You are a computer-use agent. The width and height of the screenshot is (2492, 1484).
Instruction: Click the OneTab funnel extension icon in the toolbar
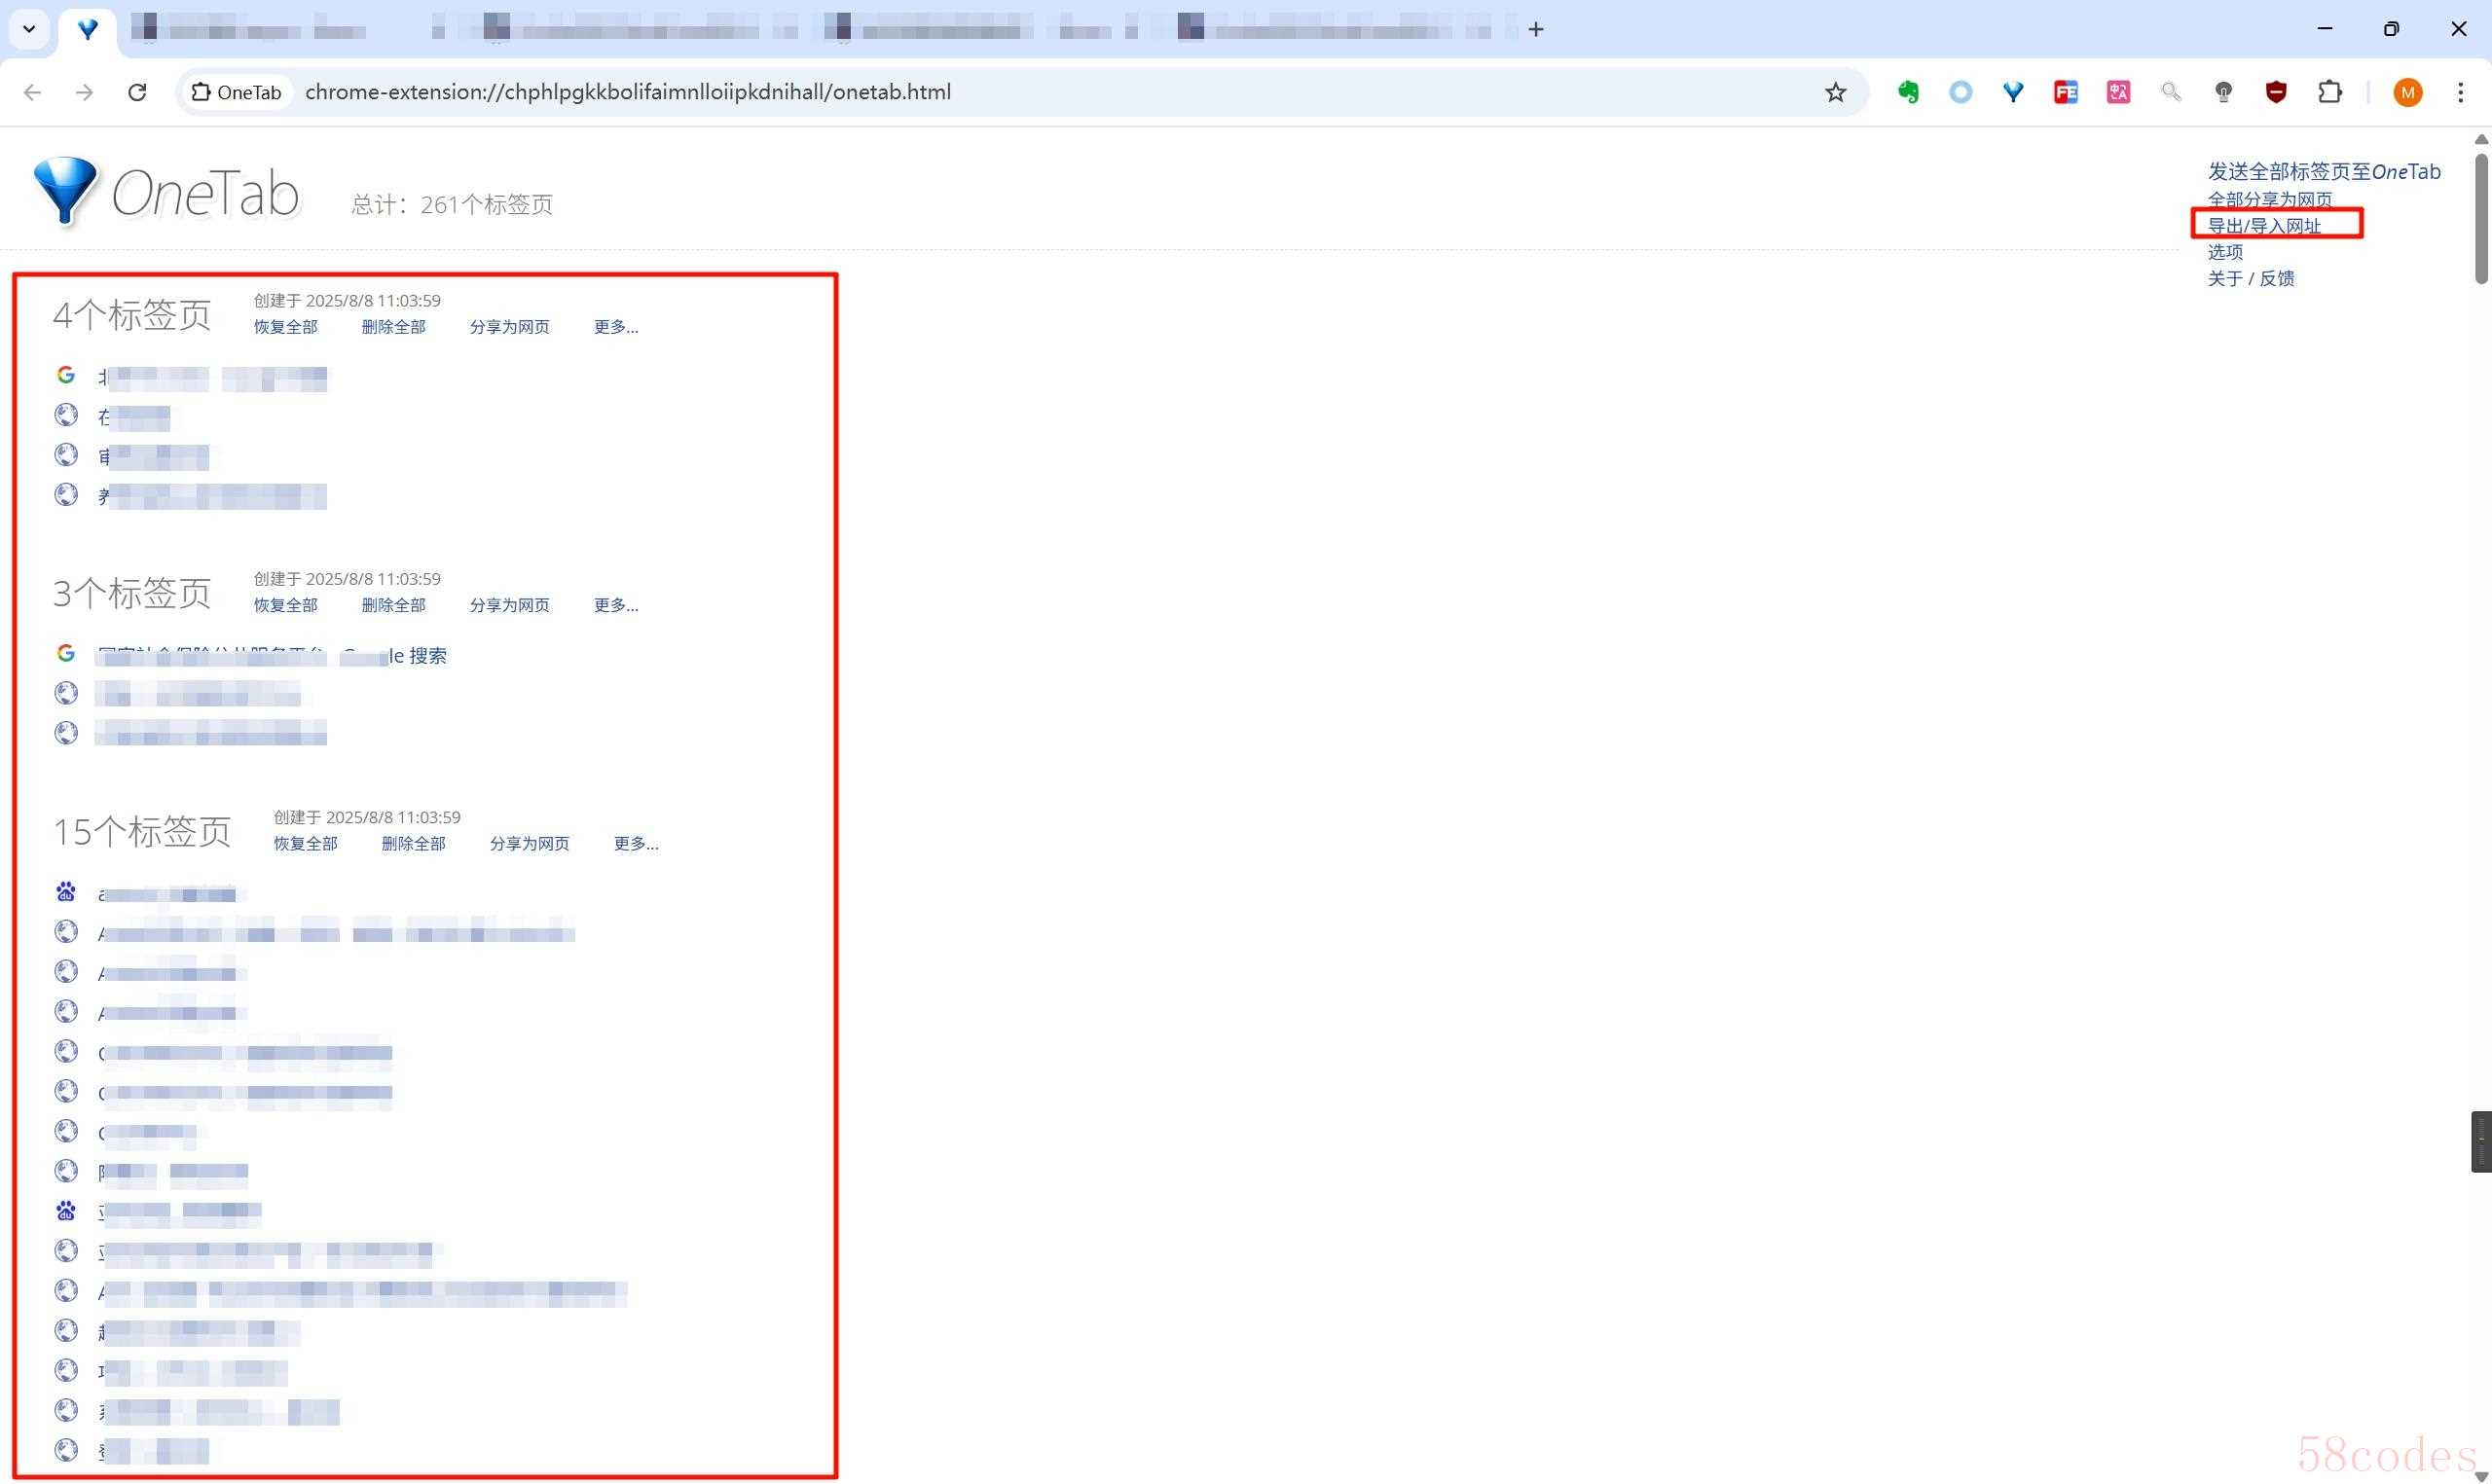(x=2013, y=92)
